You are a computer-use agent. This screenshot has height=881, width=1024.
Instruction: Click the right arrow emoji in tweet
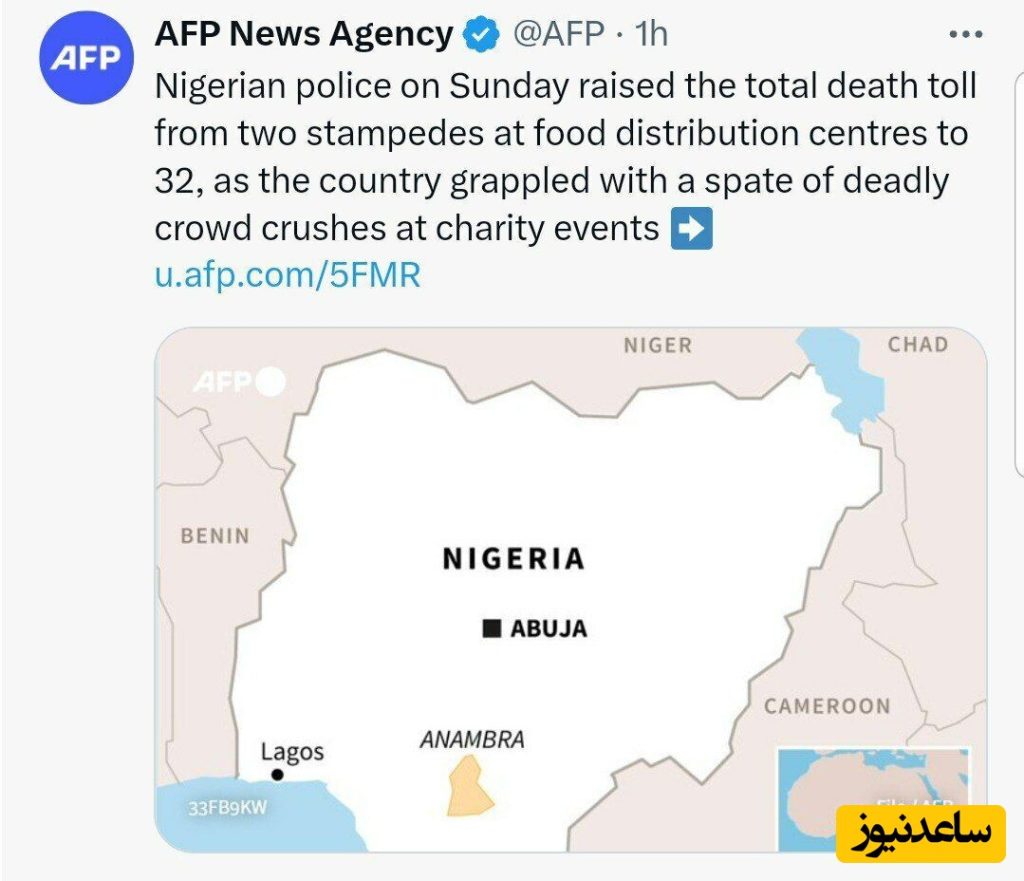(x=692, y=230)
